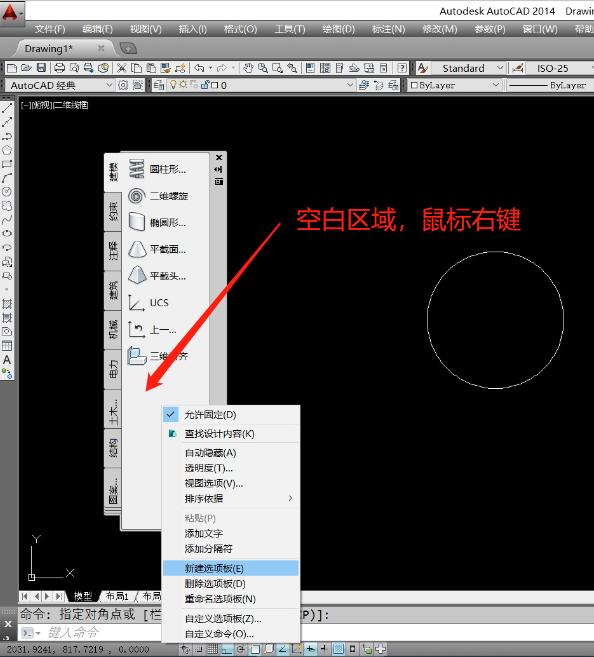Open the 绘图(D) menu
Screen dimensions: 594x657
pos(338,29)
